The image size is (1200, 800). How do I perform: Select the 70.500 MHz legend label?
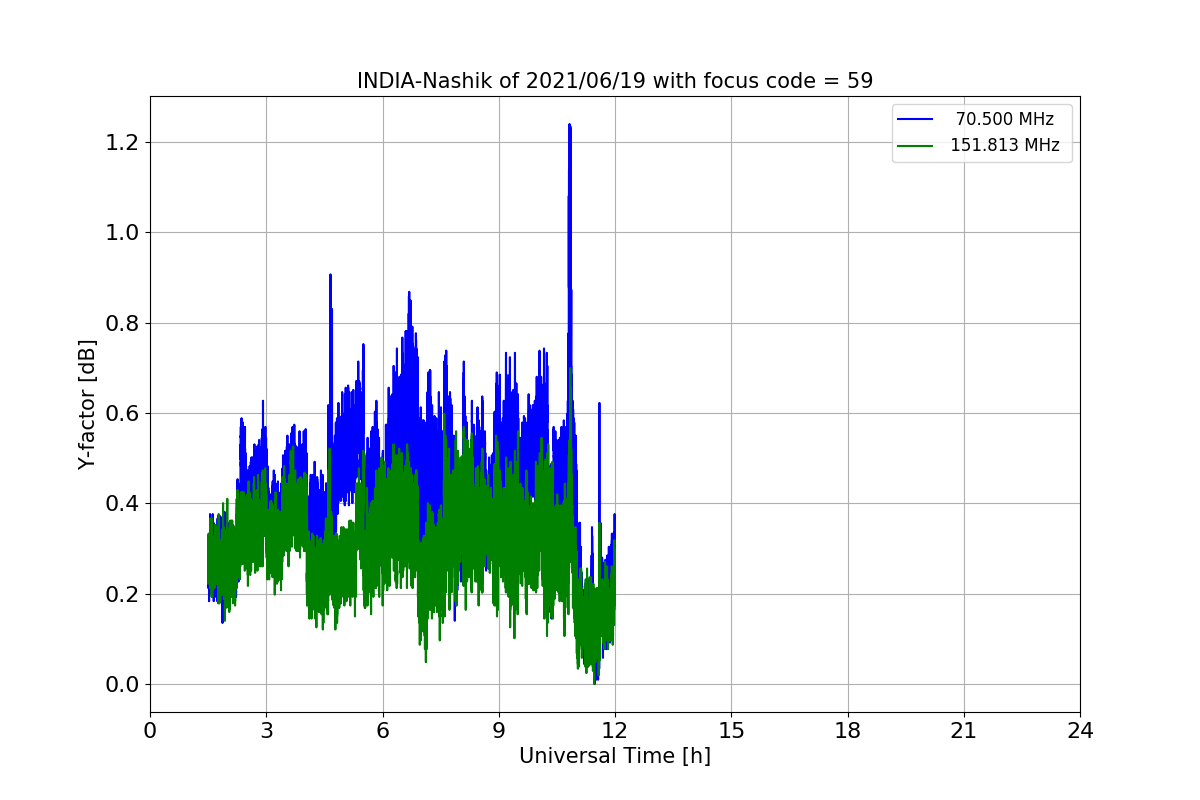coord(1004,119)
